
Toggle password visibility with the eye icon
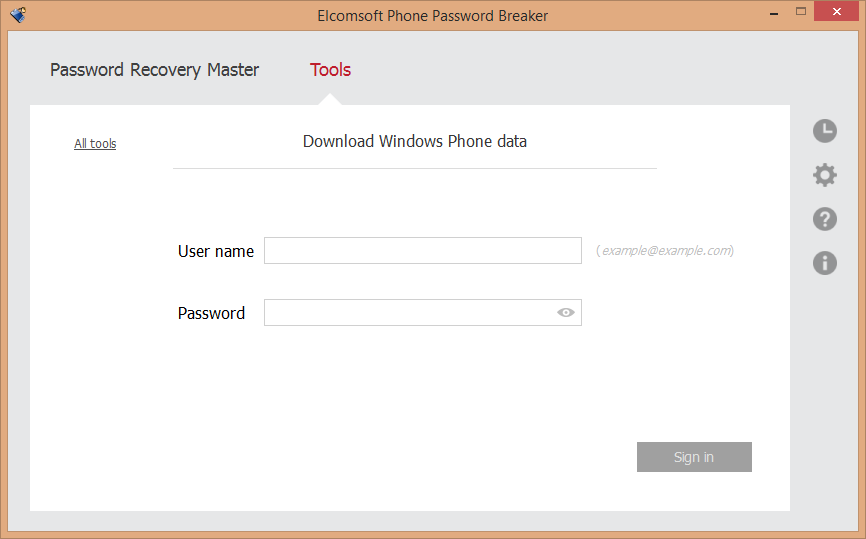[x=566, y=313]
